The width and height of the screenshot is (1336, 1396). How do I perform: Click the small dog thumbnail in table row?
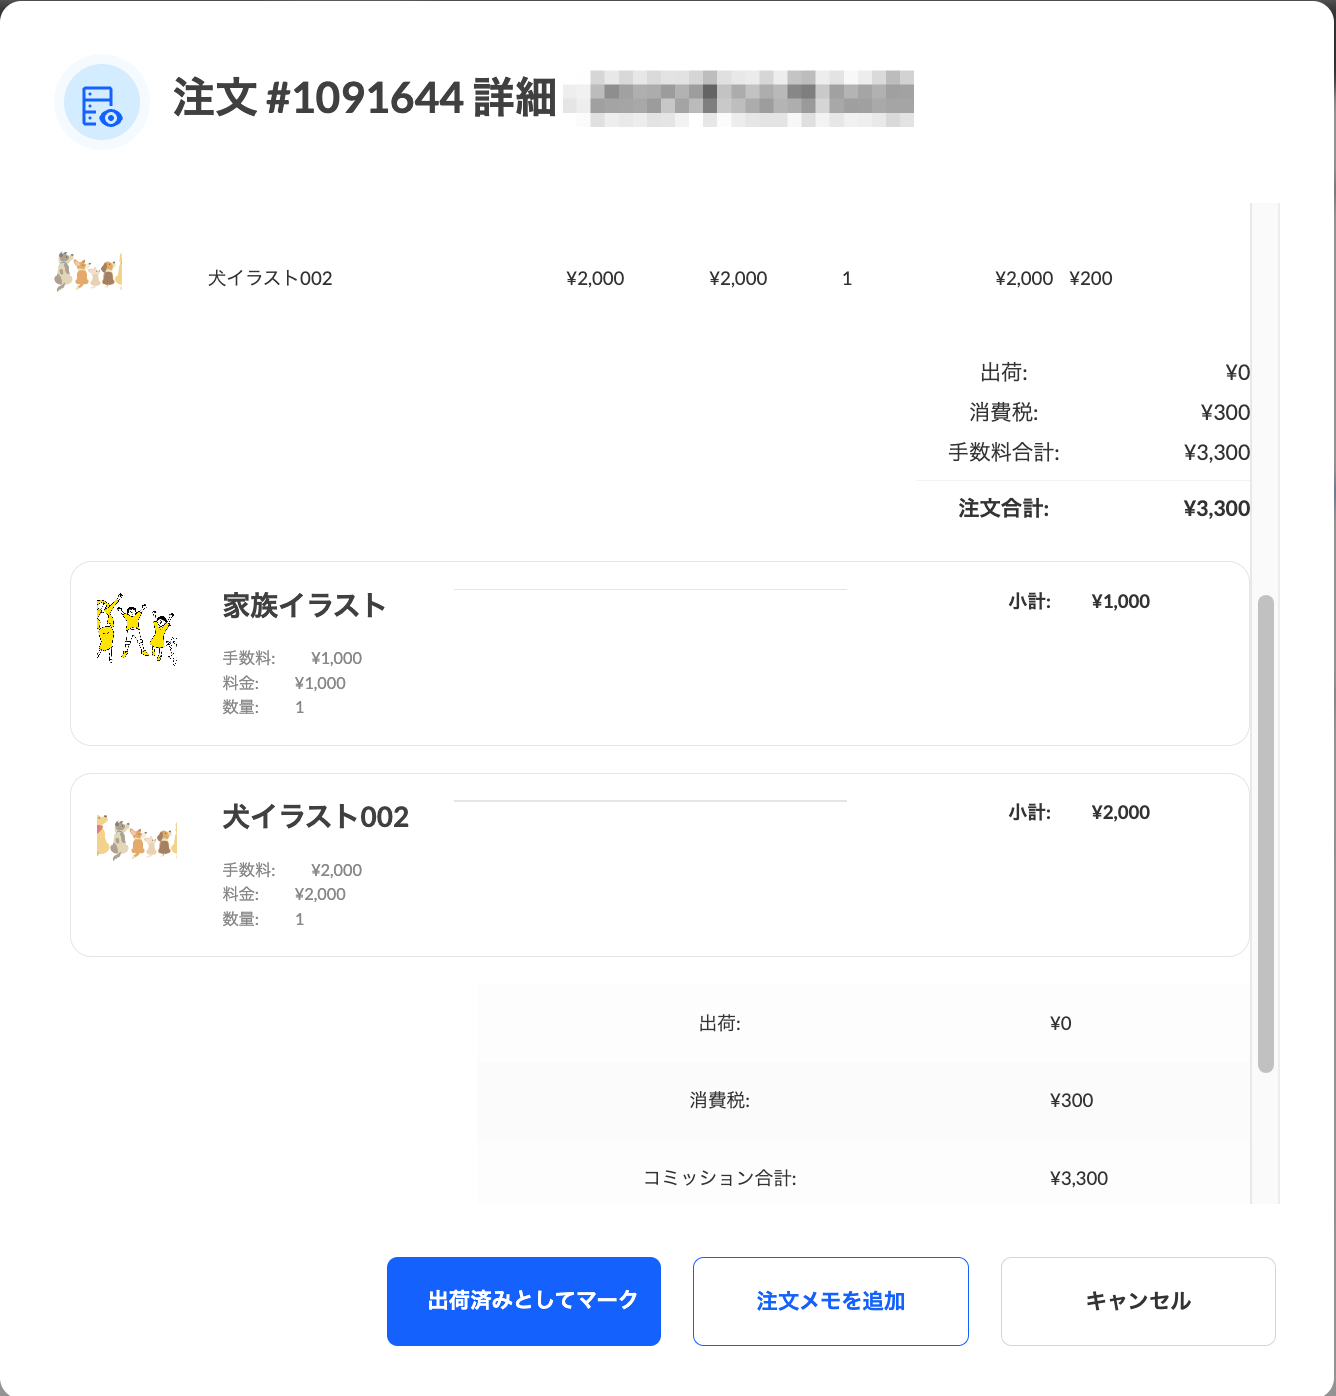(88, 271)
